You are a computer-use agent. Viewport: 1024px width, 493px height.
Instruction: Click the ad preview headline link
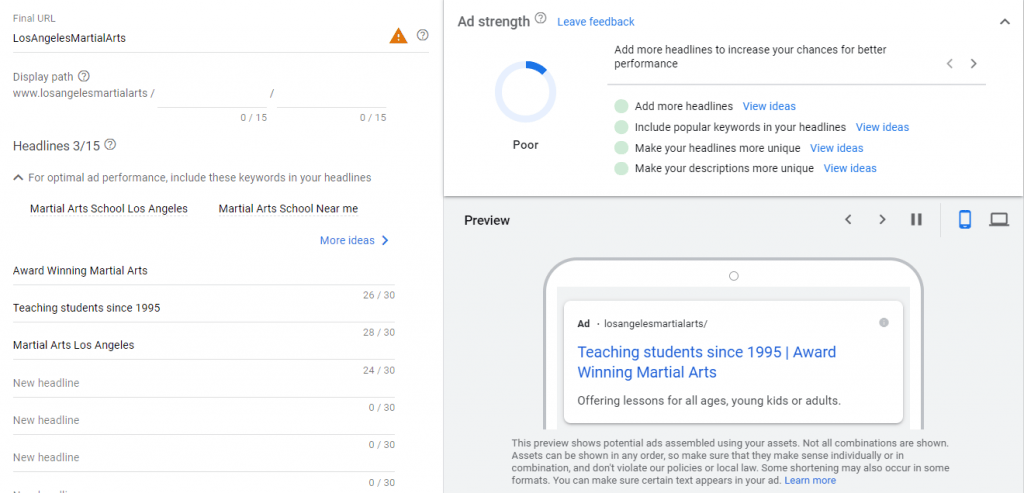707,362
